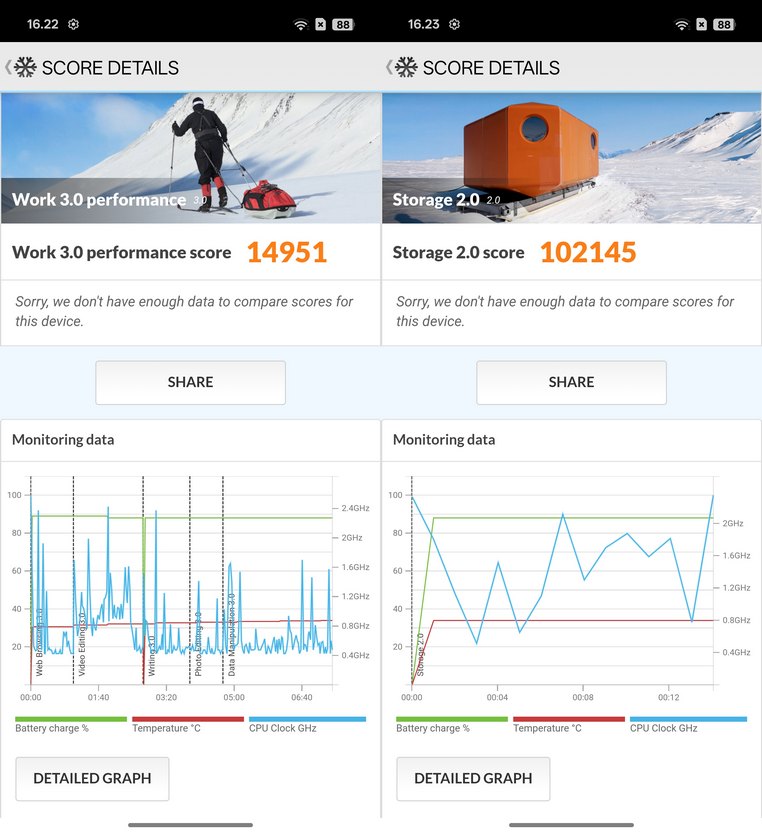
Task: Tap the Writing 3.0 marker in Work graph
Action: (151, 656)
